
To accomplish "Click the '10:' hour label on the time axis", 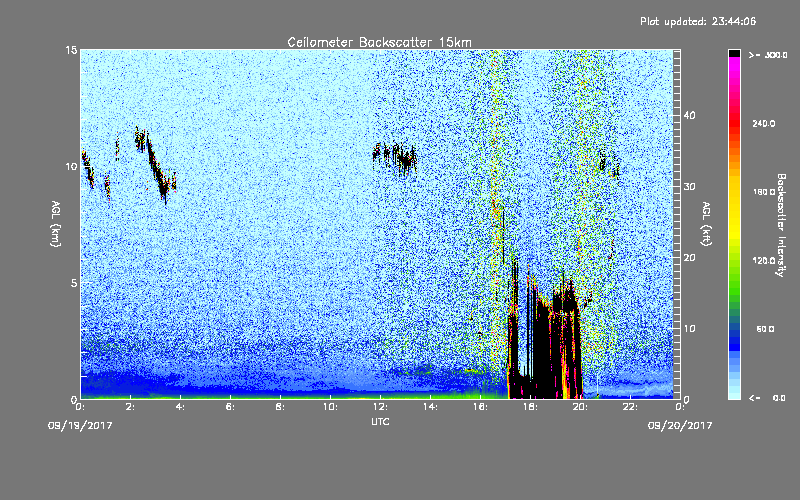I will tap(331, 407).
